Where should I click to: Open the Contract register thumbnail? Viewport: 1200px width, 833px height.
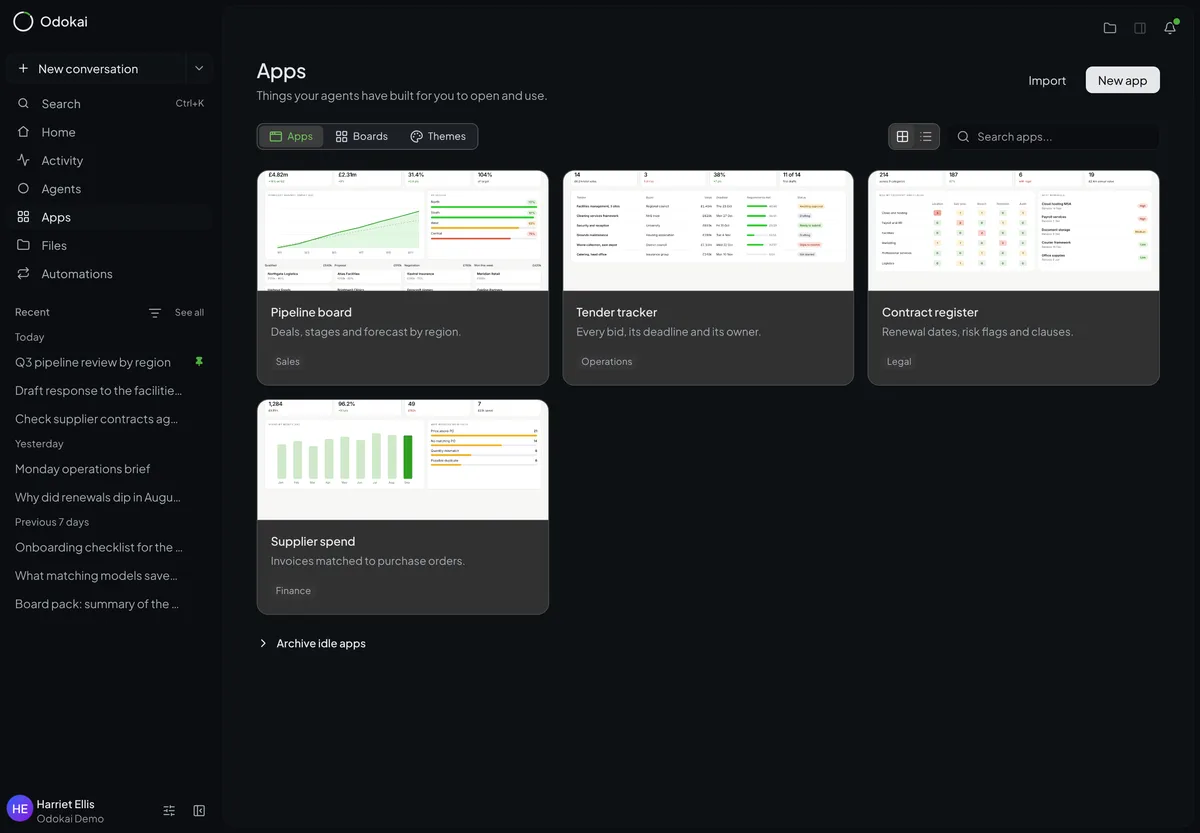point(1014,231)
